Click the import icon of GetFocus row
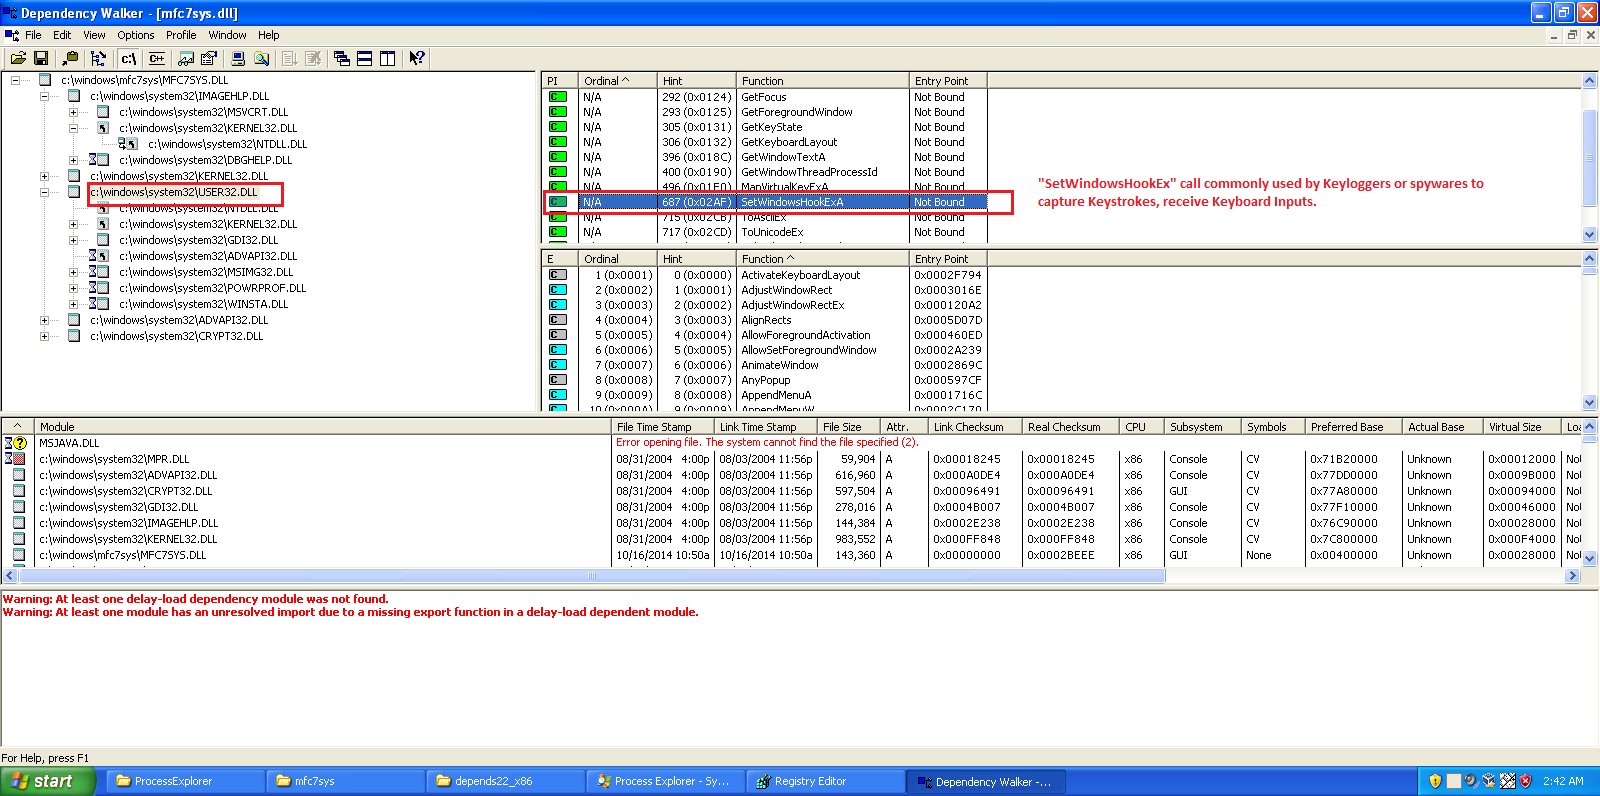 (x=558, y=97)
